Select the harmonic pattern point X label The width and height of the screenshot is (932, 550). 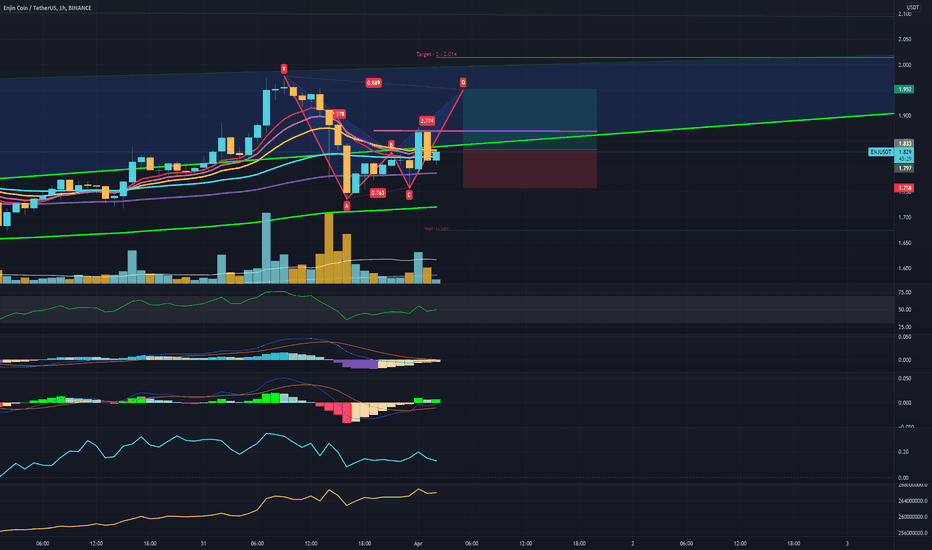click(x=284, y=68)
